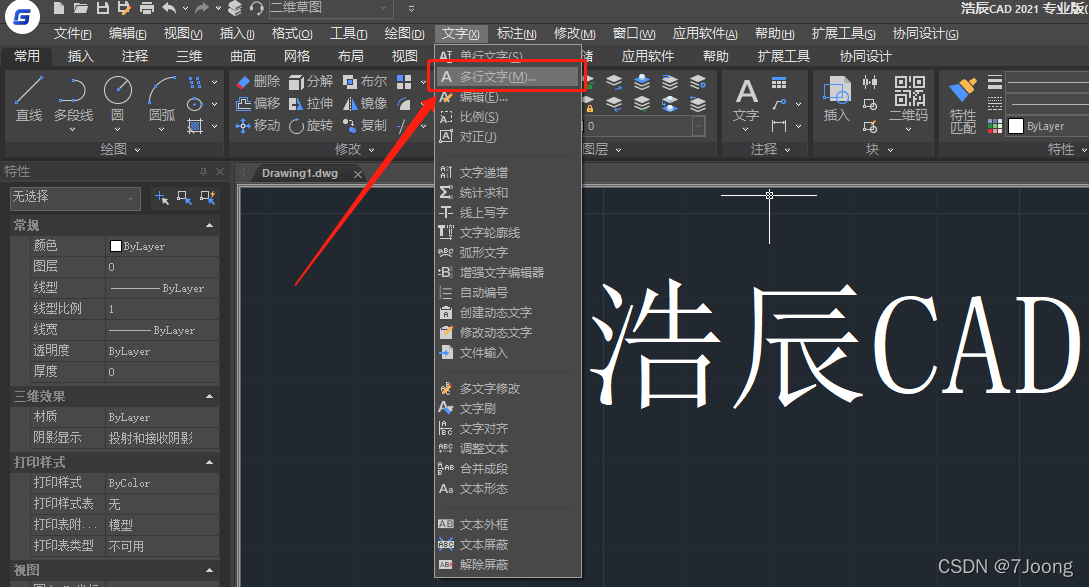Click the 阴影显示 value 投射和接收阴影
The width and height of the screenshot is (1089, 587).
(162, 438)
